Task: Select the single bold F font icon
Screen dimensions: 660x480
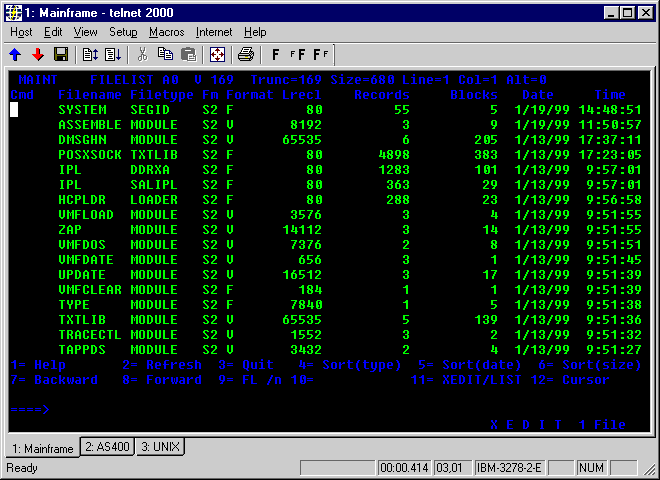Action: pyautogui.click(x=276, y=54)
